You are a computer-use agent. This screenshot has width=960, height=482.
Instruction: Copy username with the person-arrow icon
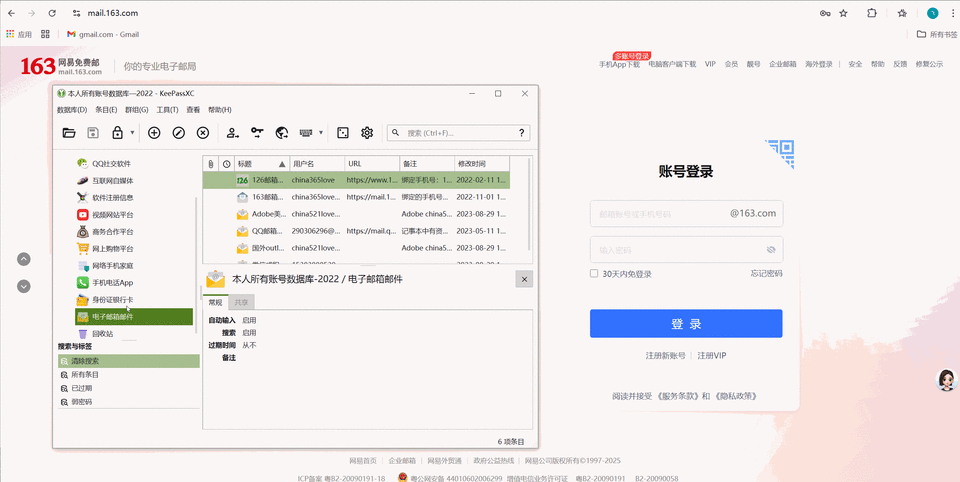[233, 132]
